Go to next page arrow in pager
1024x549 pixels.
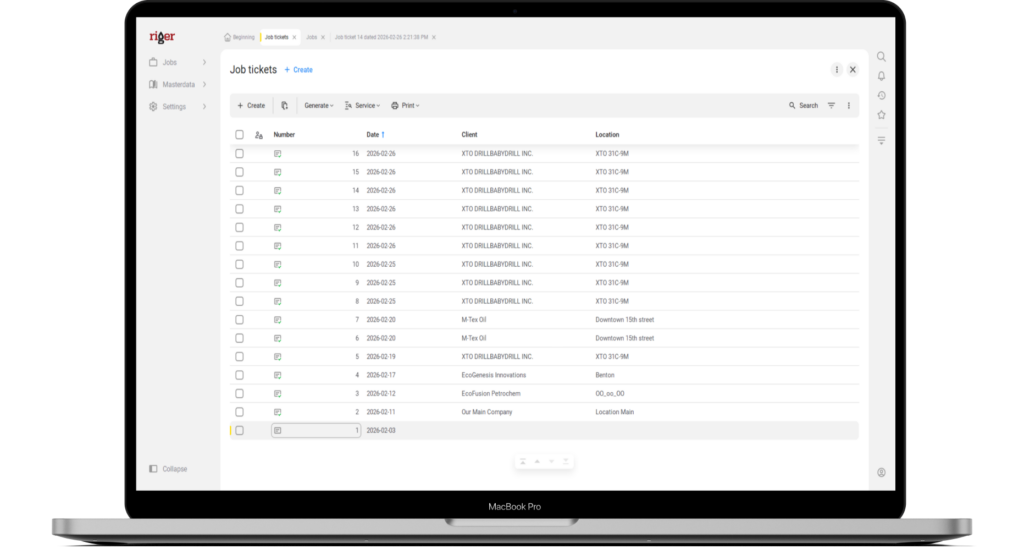click(551, 462)
